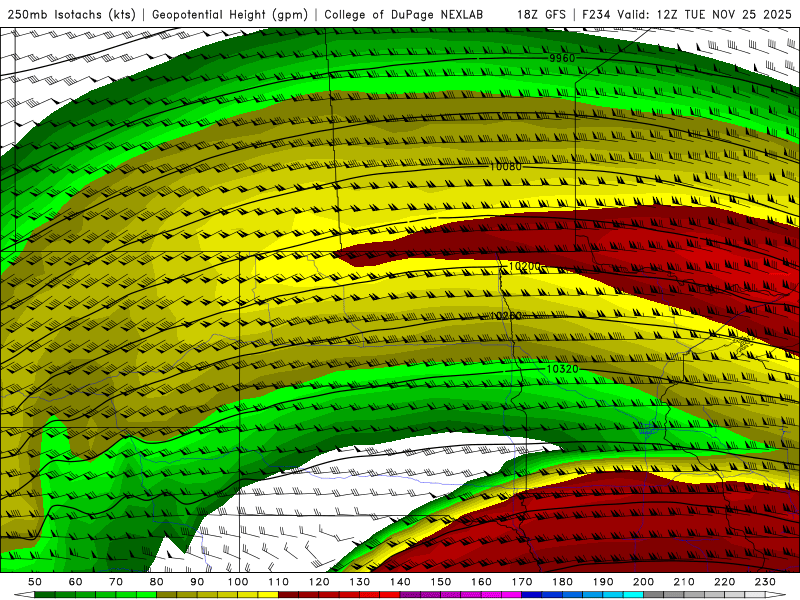Click the 150 knot legend label
Screen dimensions: 800x600
point(441,582)
